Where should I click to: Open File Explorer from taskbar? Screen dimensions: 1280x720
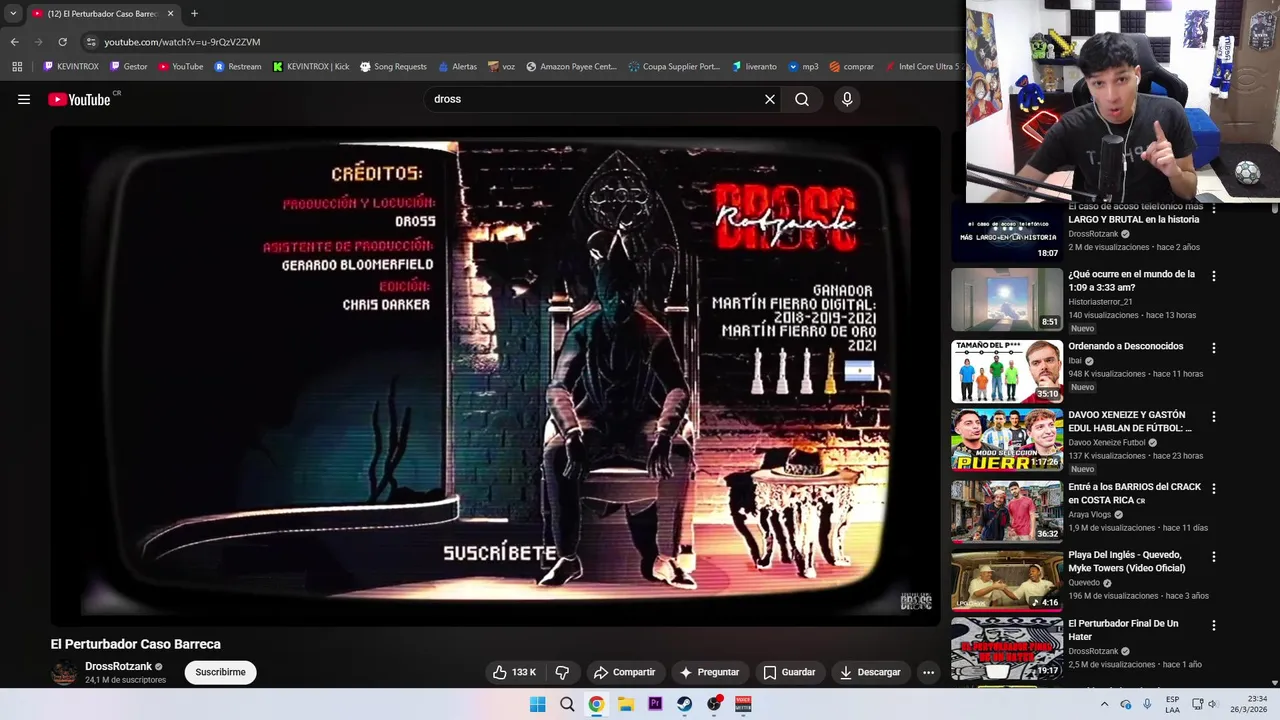(x=626, y=704)
